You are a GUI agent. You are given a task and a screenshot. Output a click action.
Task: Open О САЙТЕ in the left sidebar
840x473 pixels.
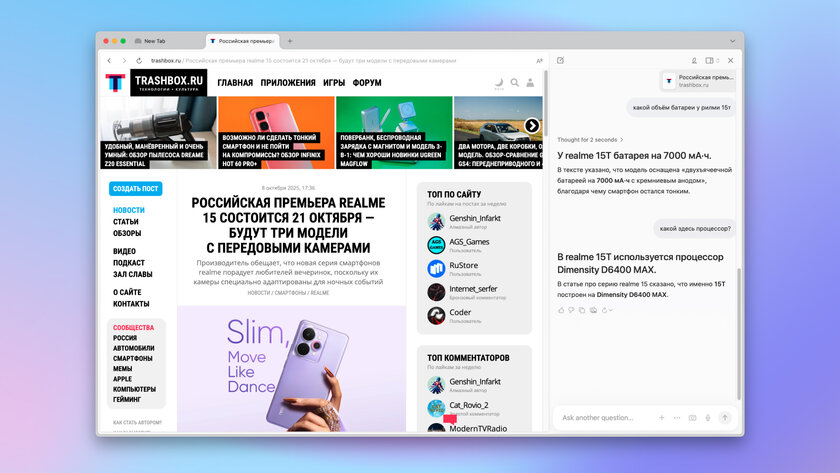coord(127,292)
